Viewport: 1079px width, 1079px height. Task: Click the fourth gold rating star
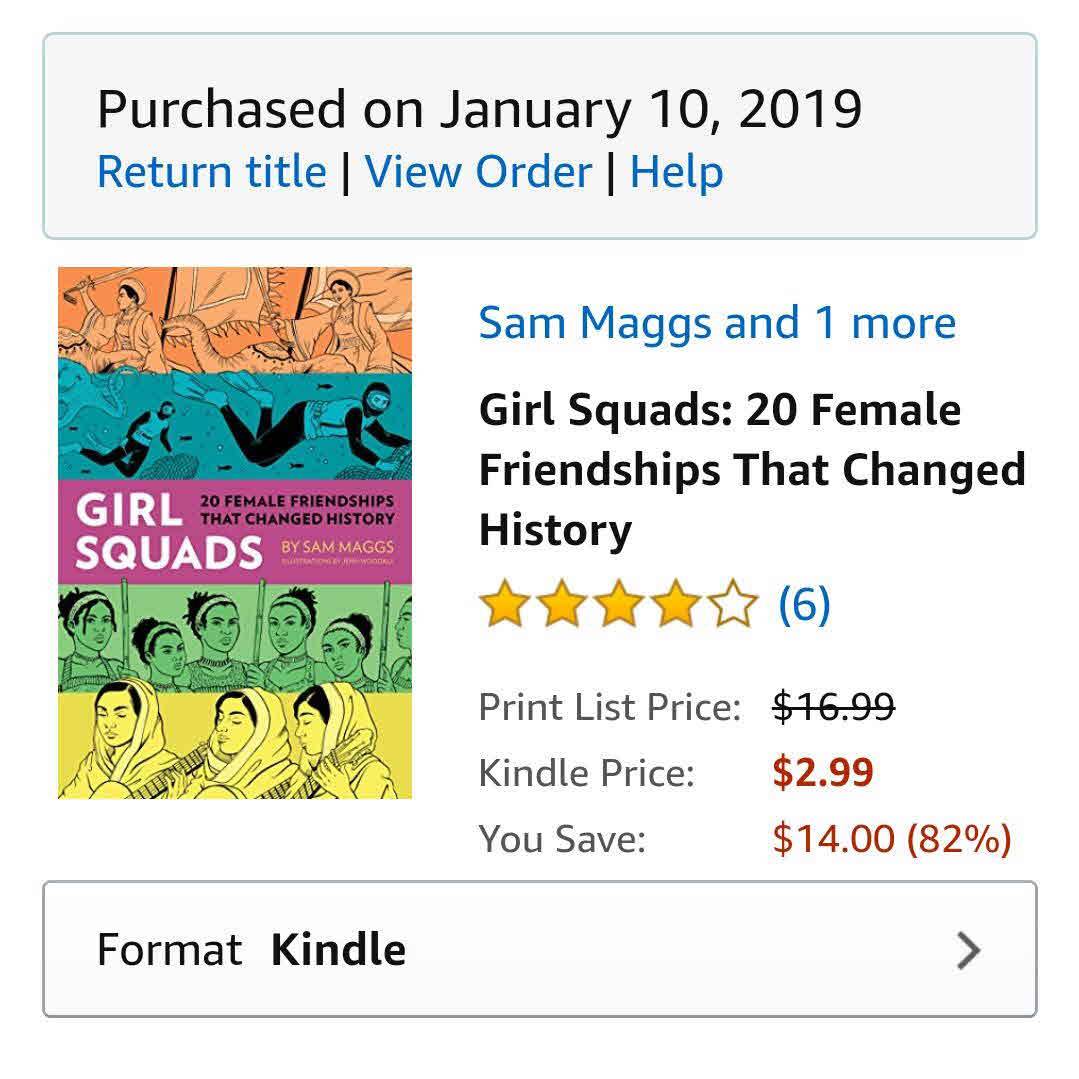(675, 606)
